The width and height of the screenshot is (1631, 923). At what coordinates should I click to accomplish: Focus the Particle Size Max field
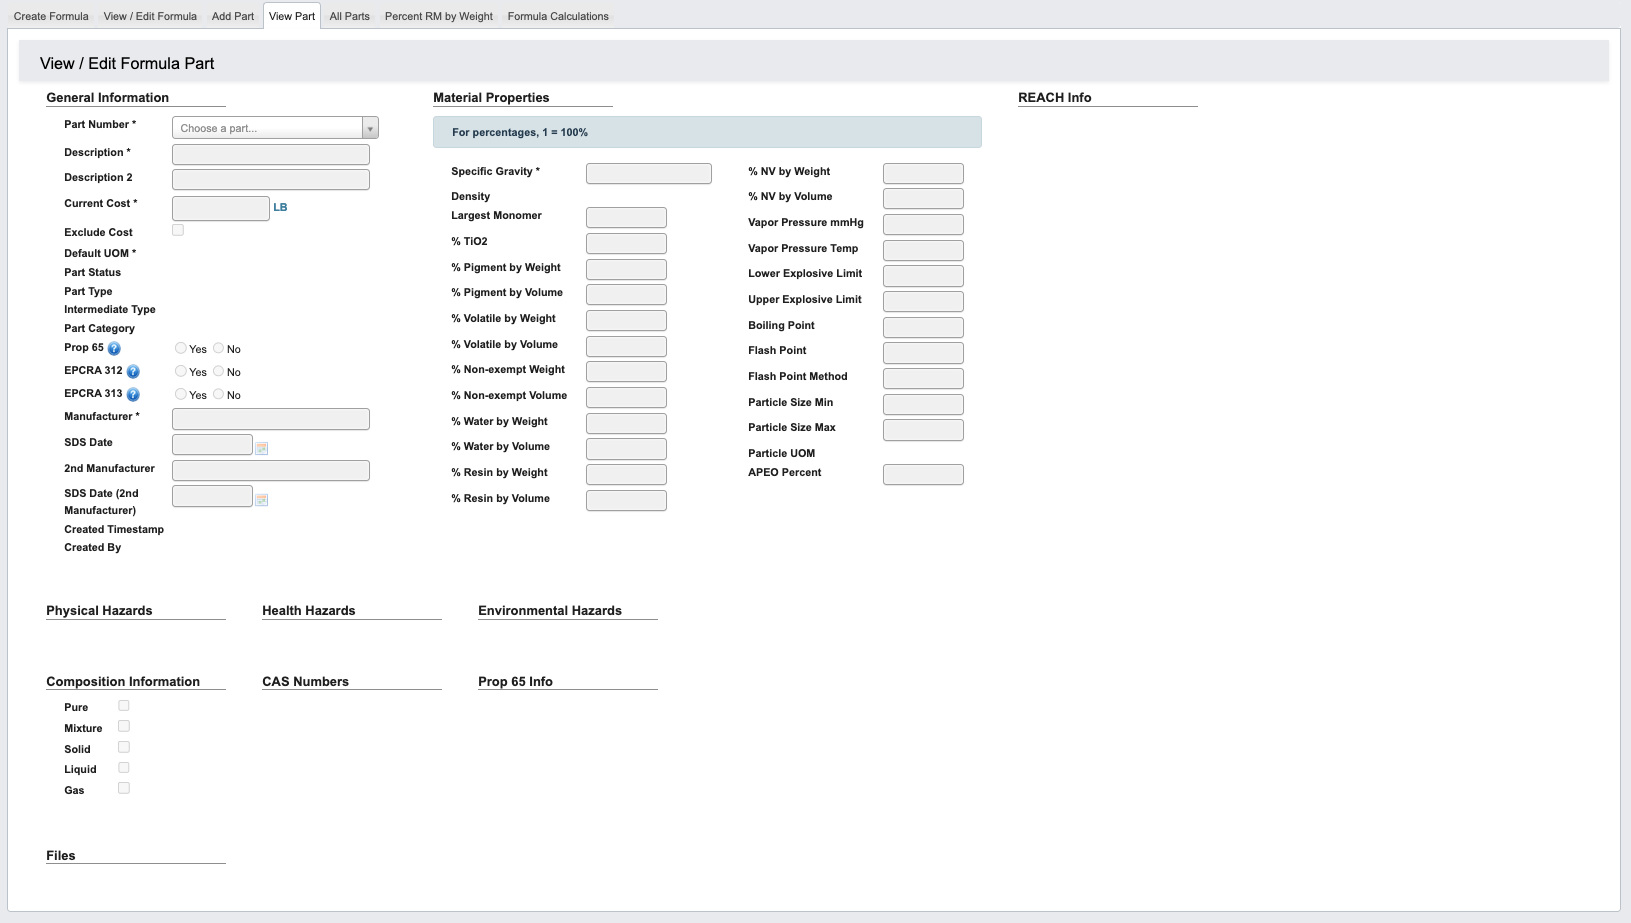click(x=923, y=429)
